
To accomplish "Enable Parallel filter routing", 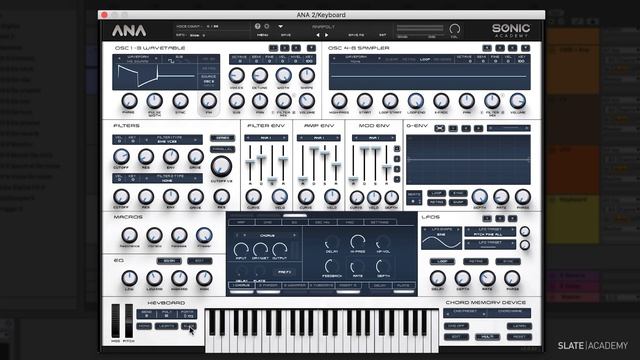I will 222,149.
